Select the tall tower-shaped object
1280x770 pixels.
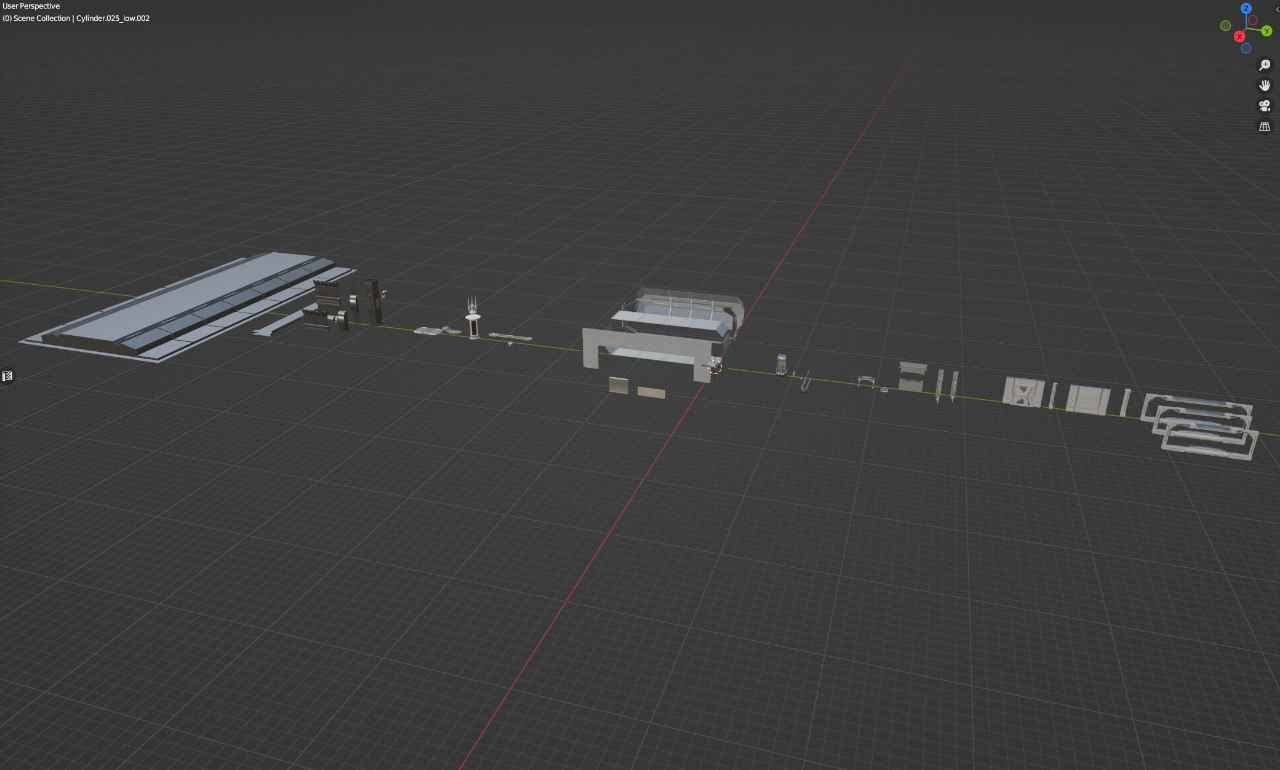[472, 317]
